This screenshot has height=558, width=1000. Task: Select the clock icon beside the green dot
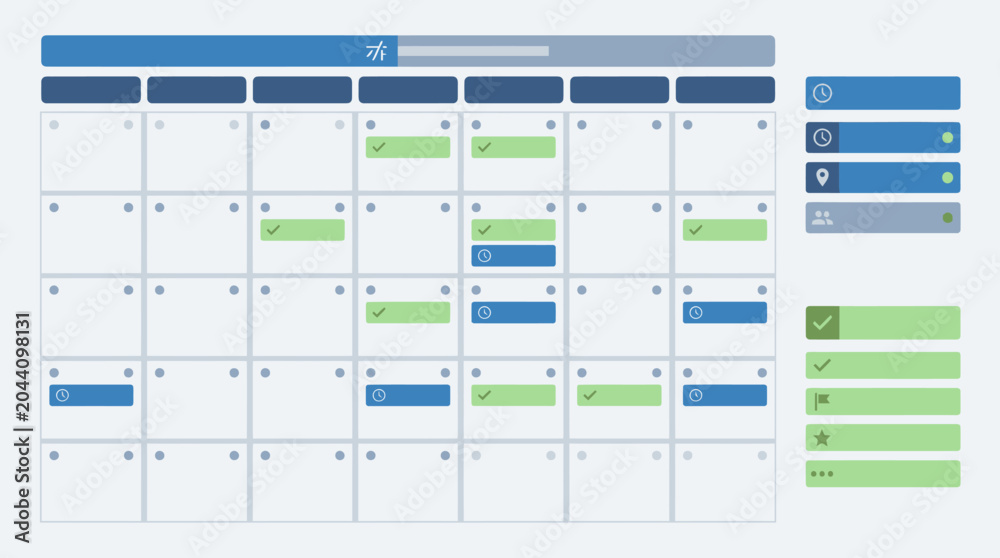pos(822,137)
